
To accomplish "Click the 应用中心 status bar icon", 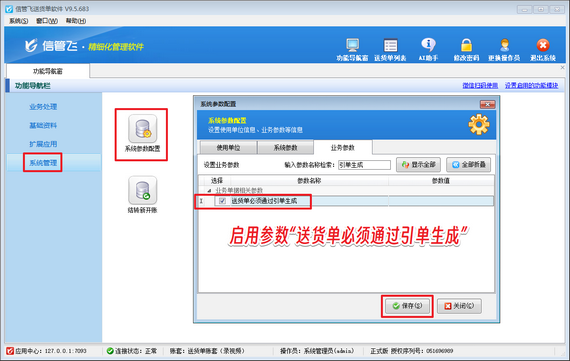I will coord(10,351).
